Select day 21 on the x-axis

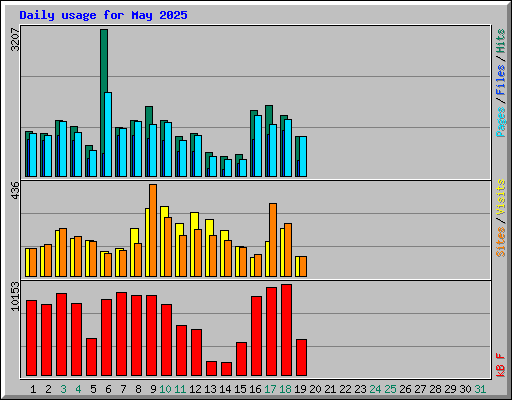click(x=330, y=389)
